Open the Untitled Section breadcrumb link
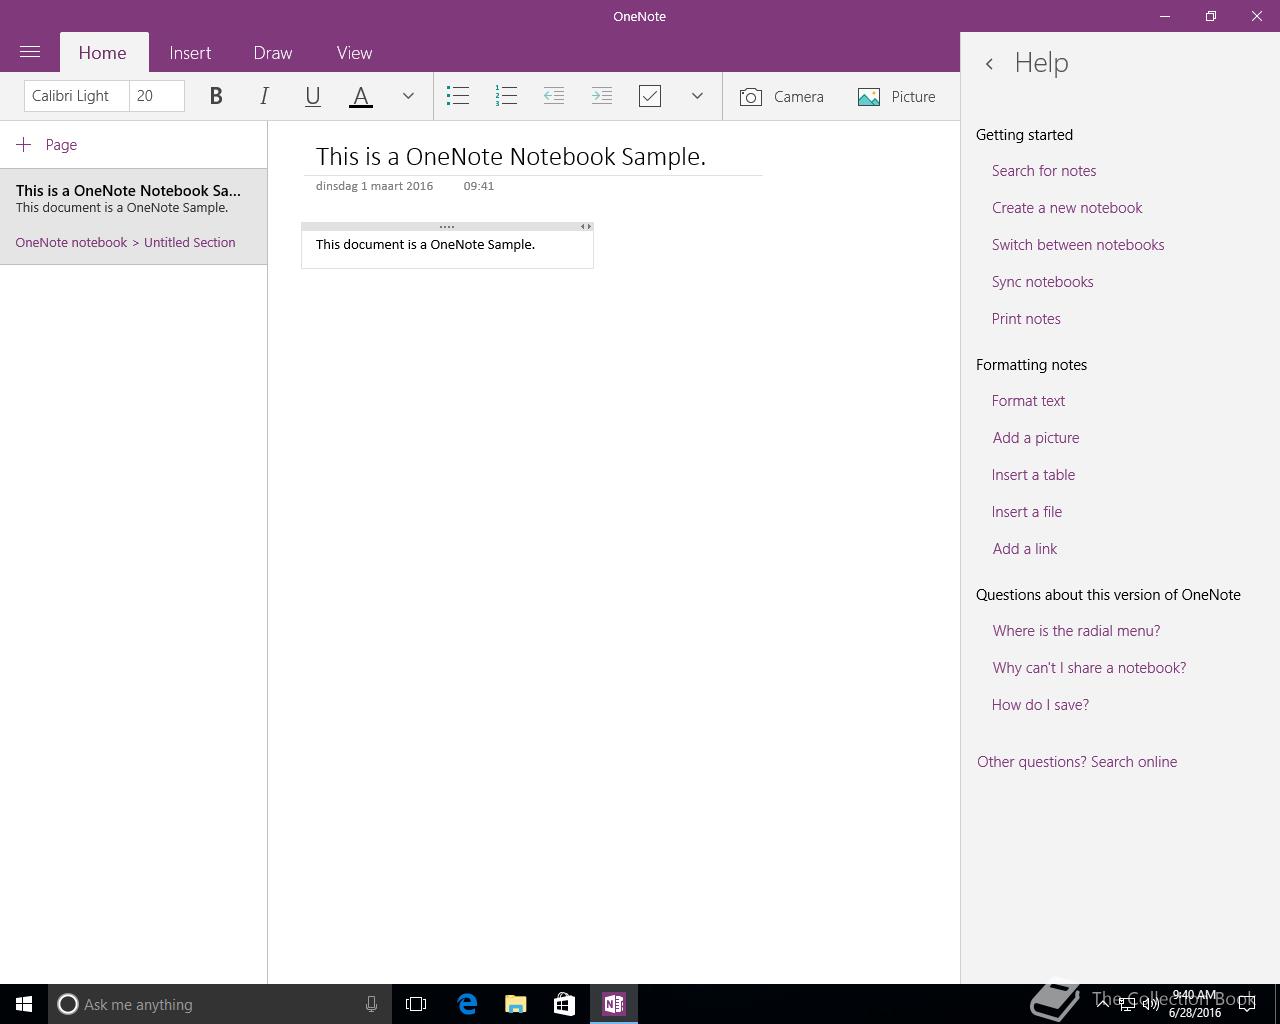This screenshot has height=1024, width=1280. click(x=190, y=243)
